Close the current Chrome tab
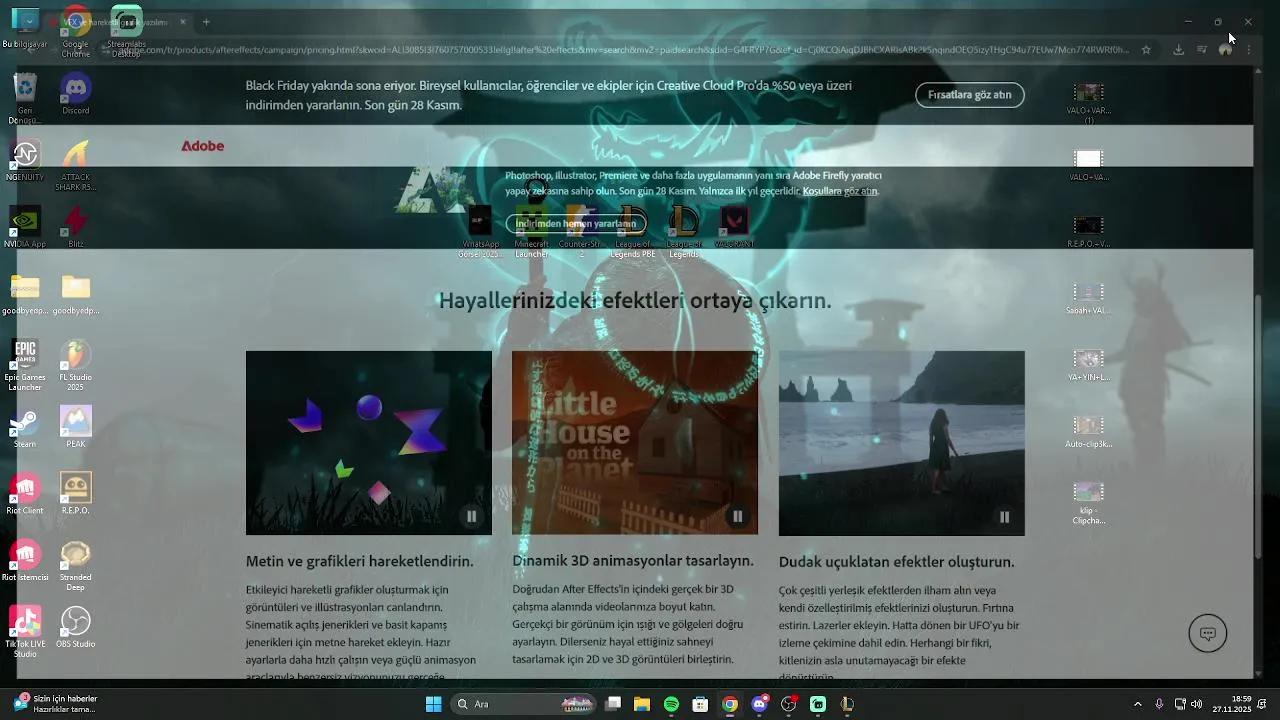The width and height of the screenshot is (1280, 720). coord(182,21)
